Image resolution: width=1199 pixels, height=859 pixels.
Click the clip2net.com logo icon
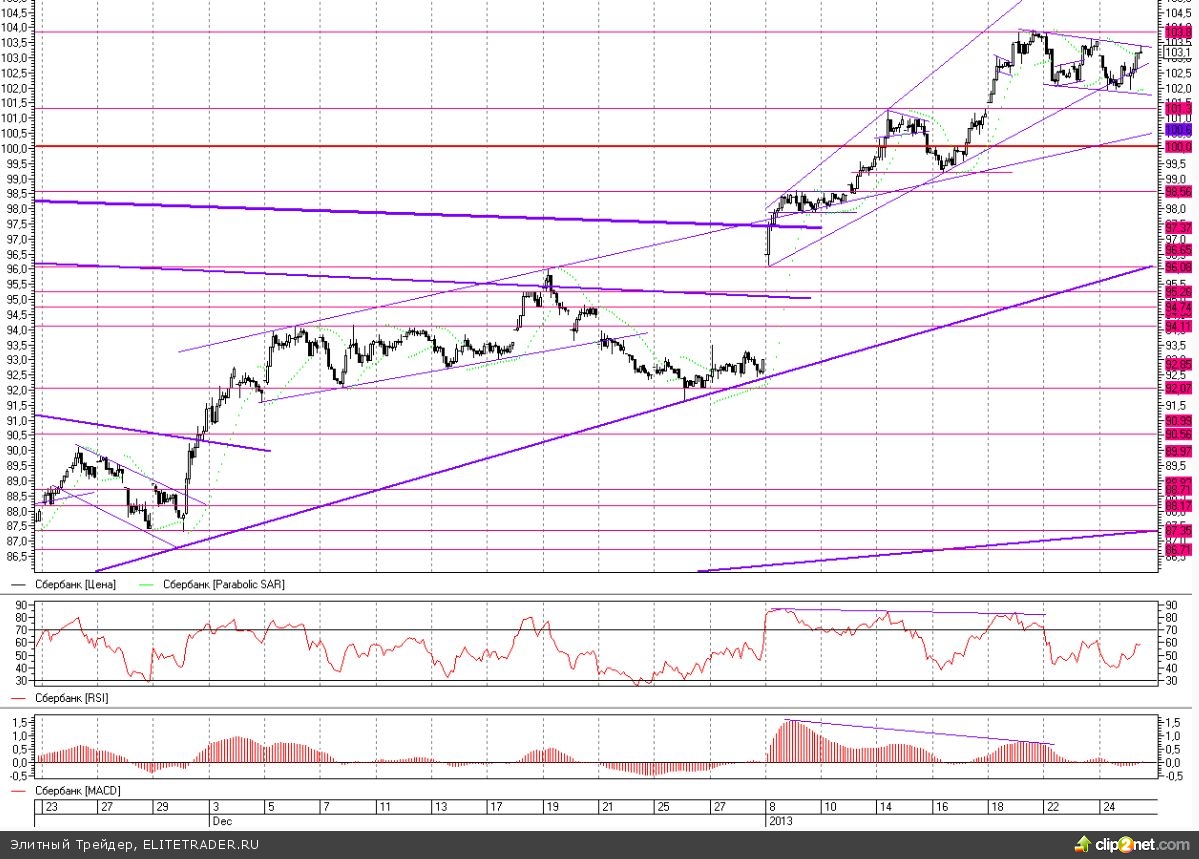(1083, 844)
